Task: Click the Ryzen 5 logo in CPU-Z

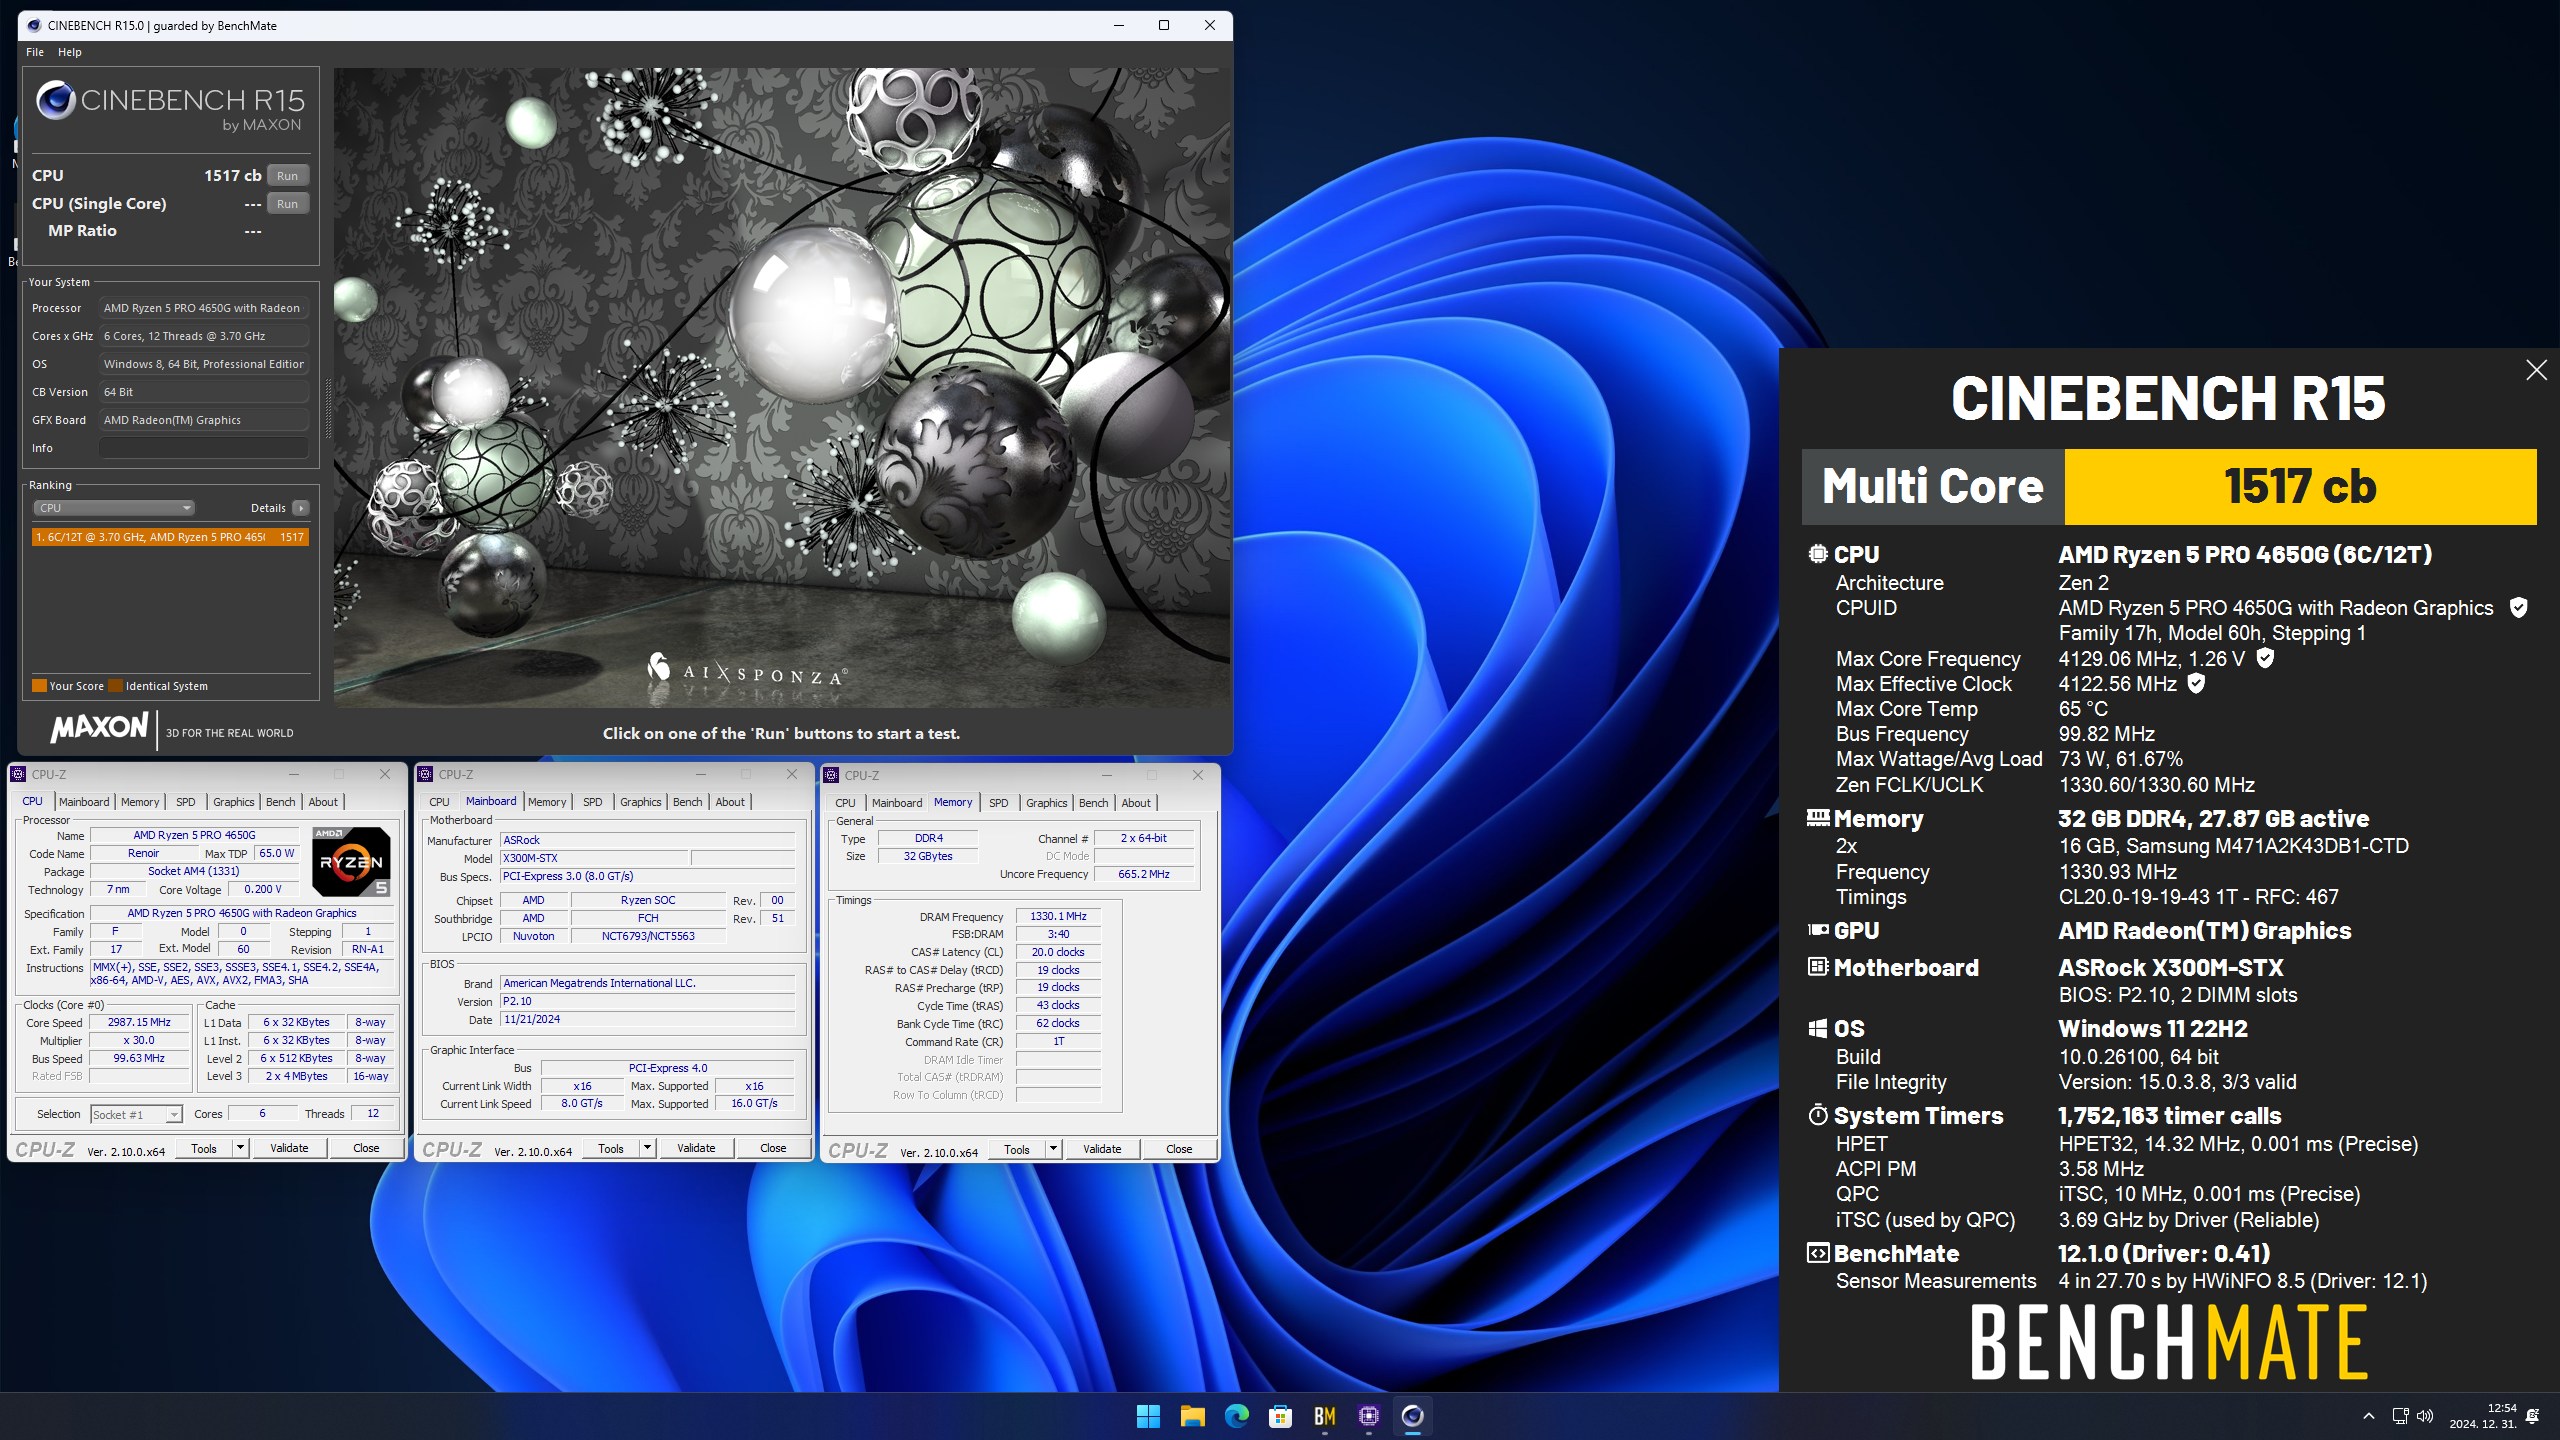Action: pos(351,861)
